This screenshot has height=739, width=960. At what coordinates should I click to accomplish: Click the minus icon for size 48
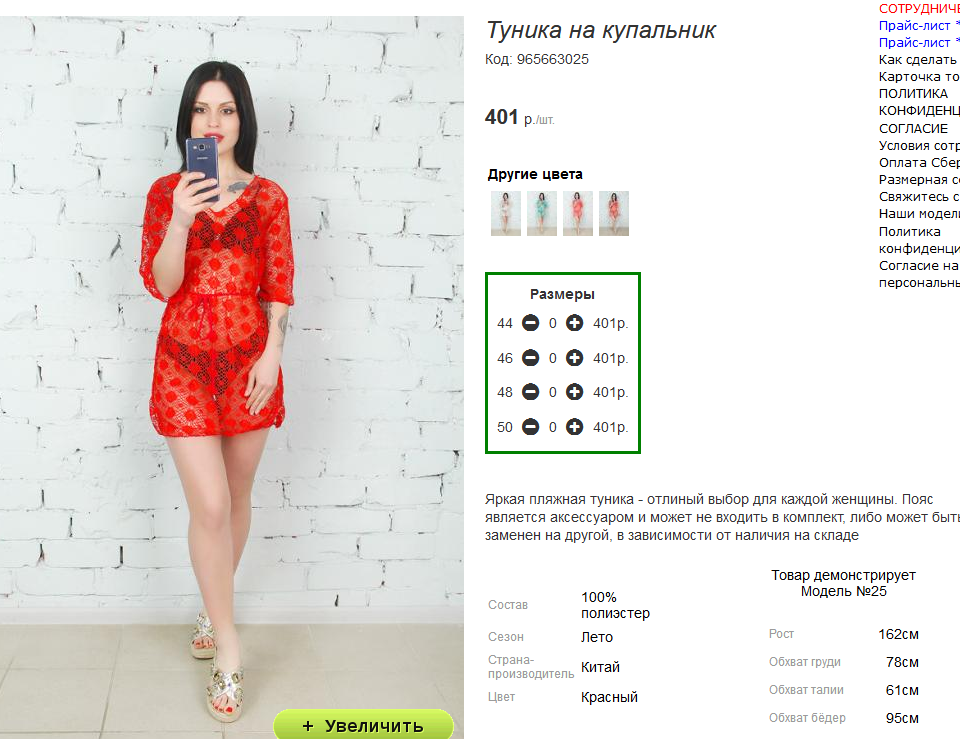[x=530, y=392]
